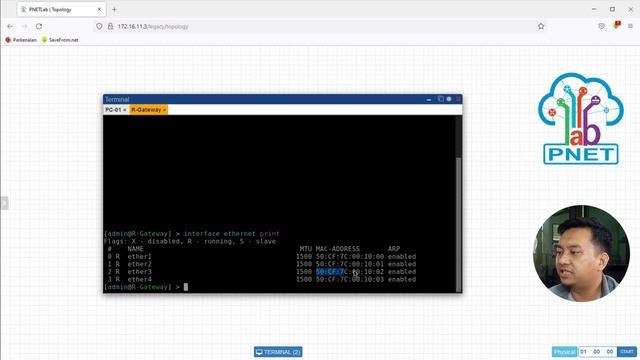Reload the page with the refresh icon
The width and height of the screenshot is (640, 360).
click(x=39, y=26)
